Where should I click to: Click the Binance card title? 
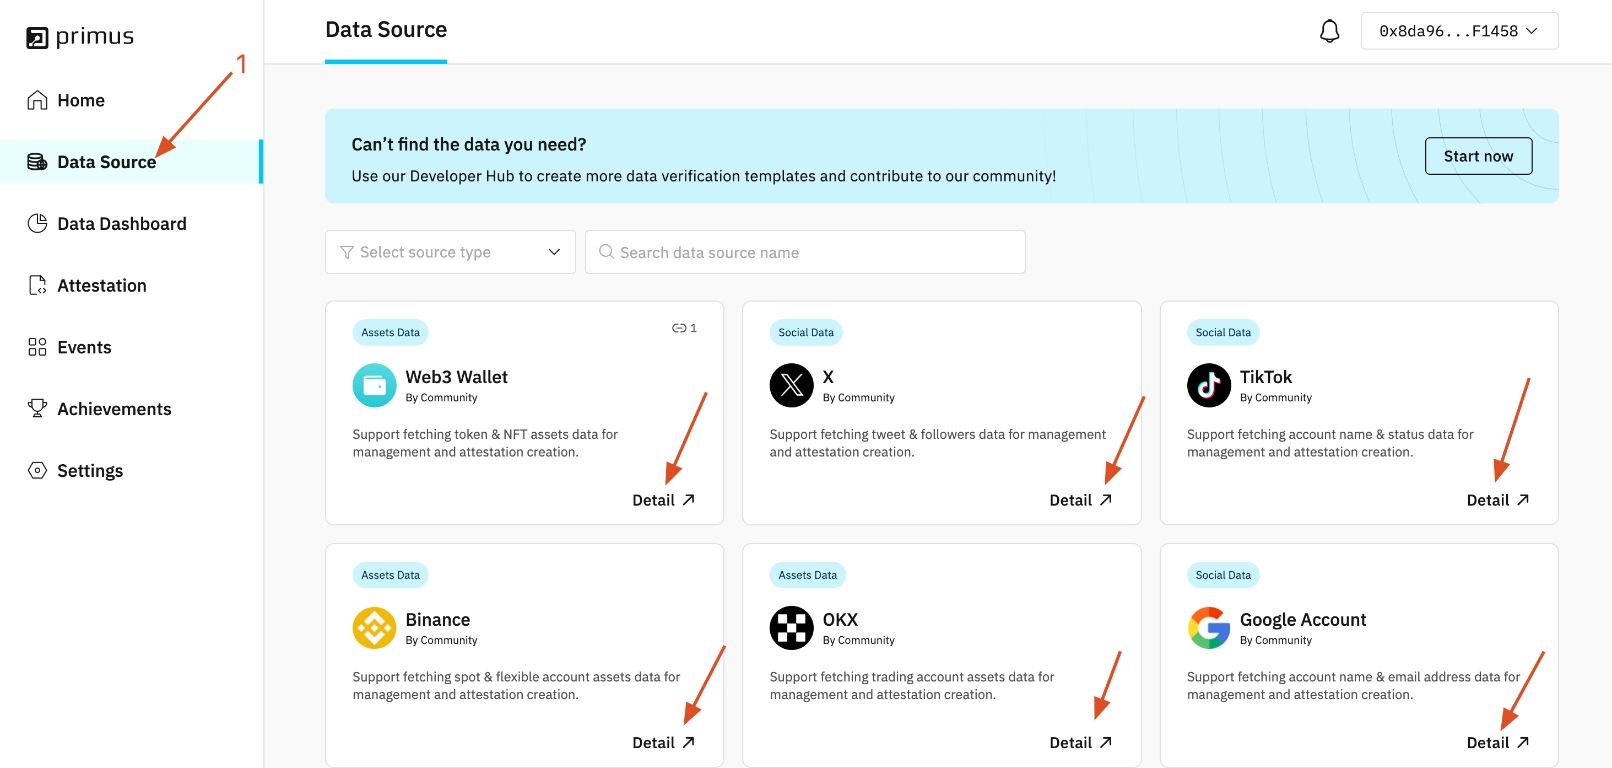(438, 620)
